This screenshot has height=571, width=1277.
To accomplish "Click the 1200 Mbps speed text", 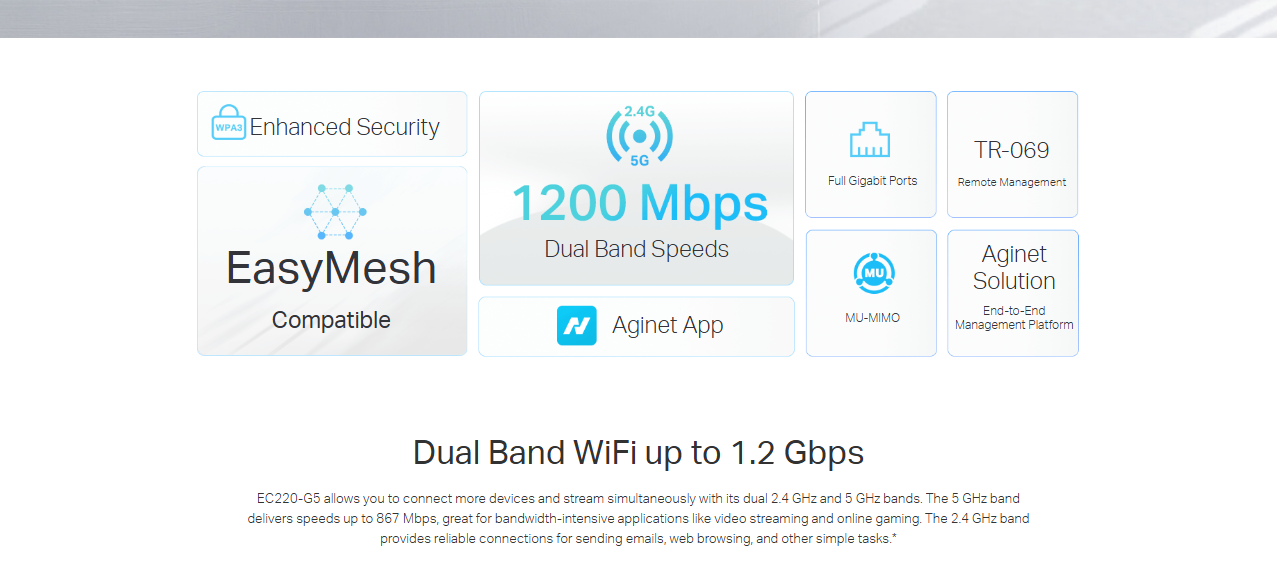I will coord(639,203).
